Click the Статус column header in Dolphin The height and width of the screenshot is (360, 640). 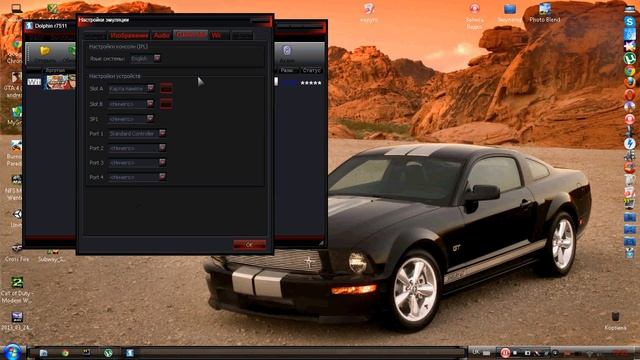[312, 70]
